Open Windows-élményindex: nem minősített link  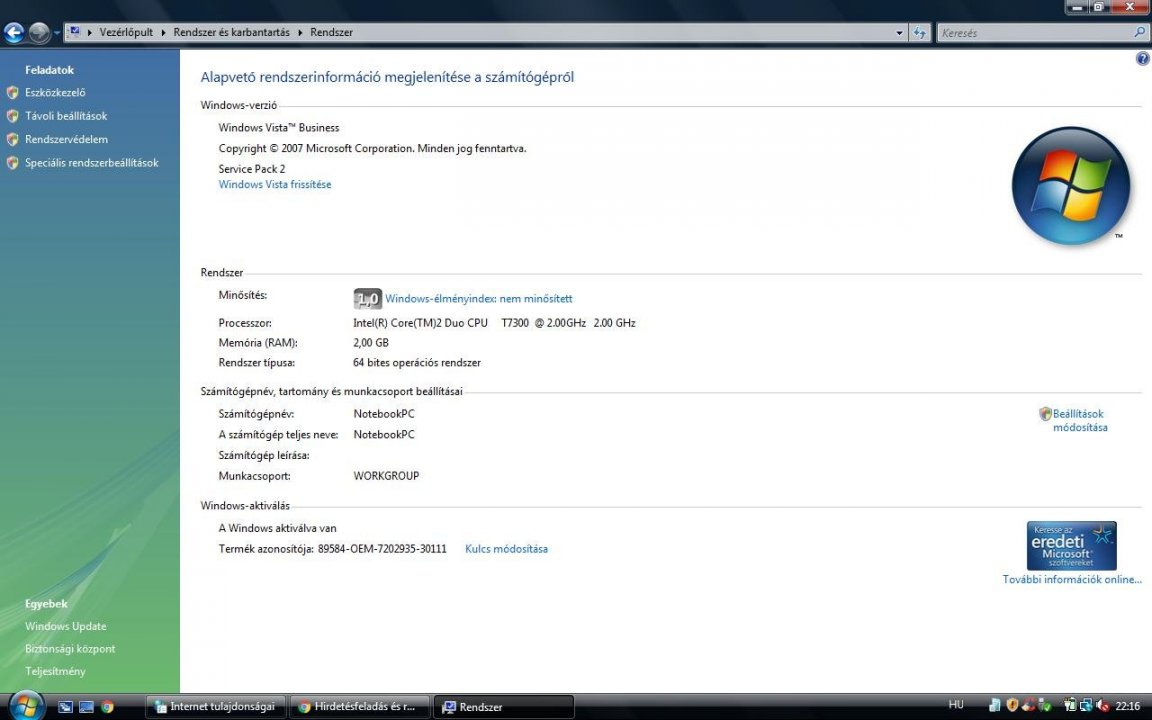coord(478,299)
